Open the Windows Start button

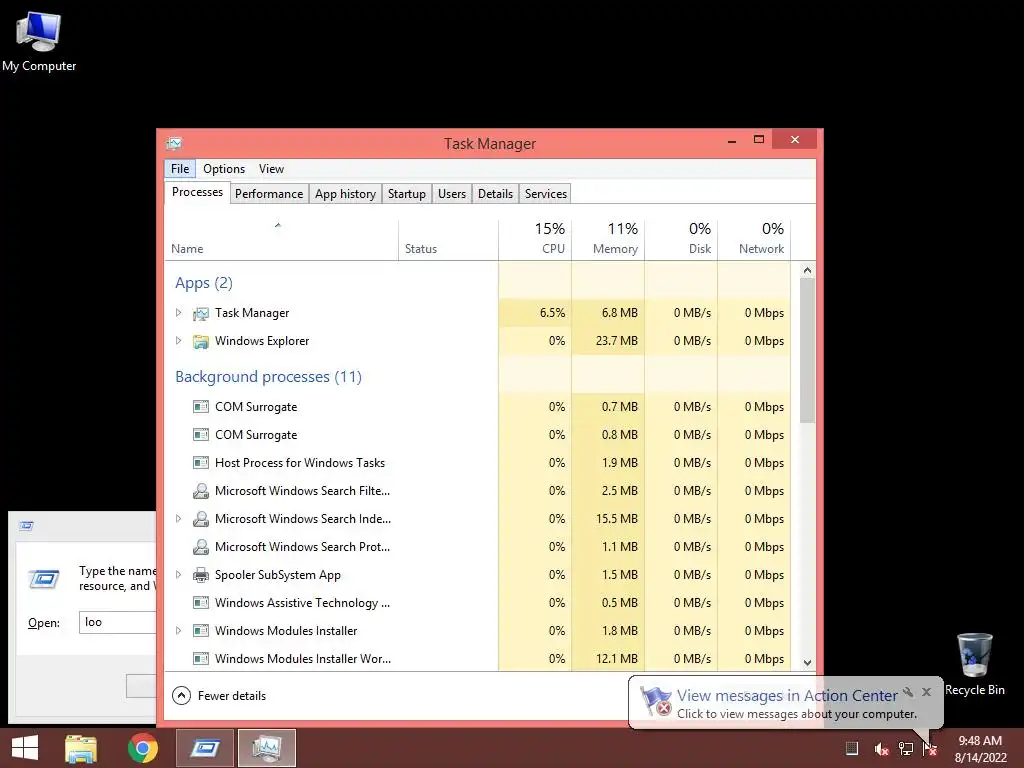point(25,748)
